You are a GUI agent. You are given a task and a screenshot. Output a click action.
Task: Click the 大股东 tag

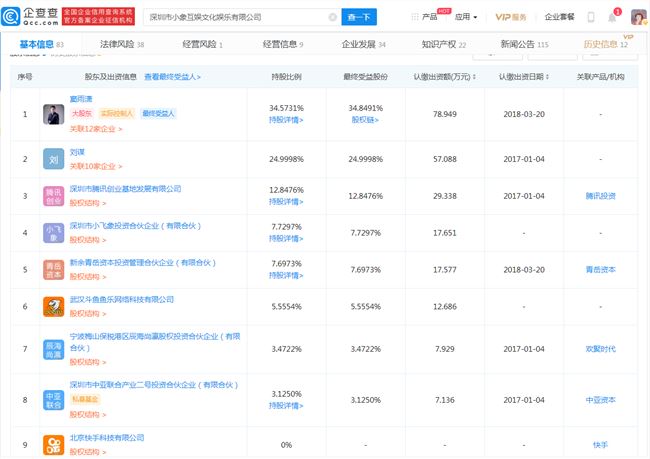(x=82, y=113)
